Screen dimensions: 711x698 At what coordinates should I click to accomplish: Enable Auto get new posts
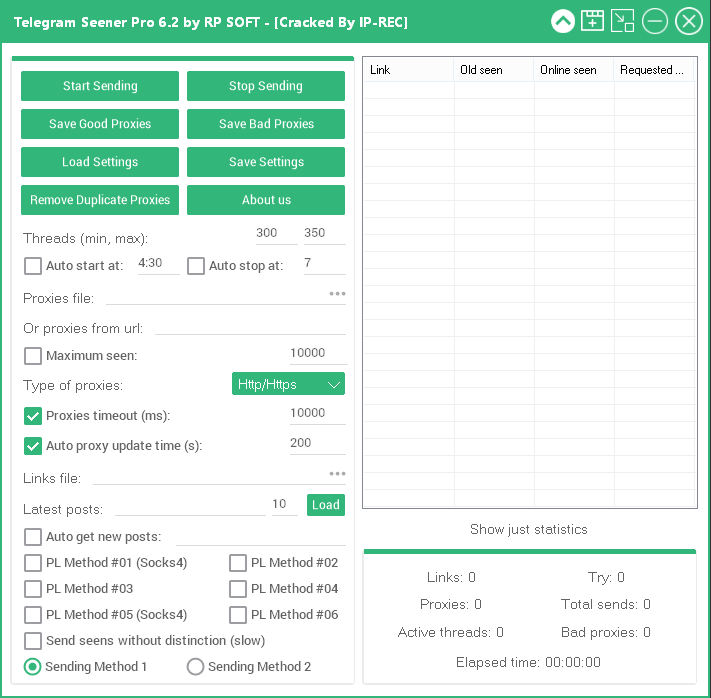pos(33,537)
